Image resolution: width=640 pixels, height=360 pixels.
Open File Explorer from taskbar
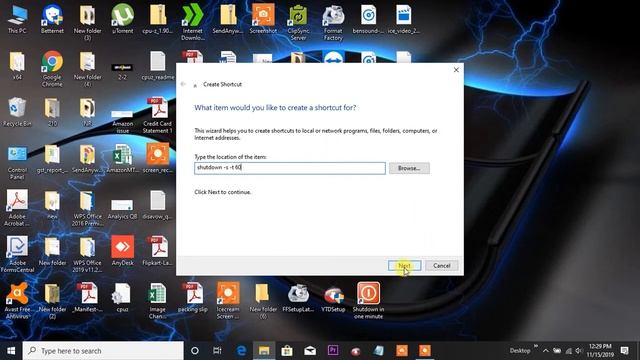(x=264, y=351)
